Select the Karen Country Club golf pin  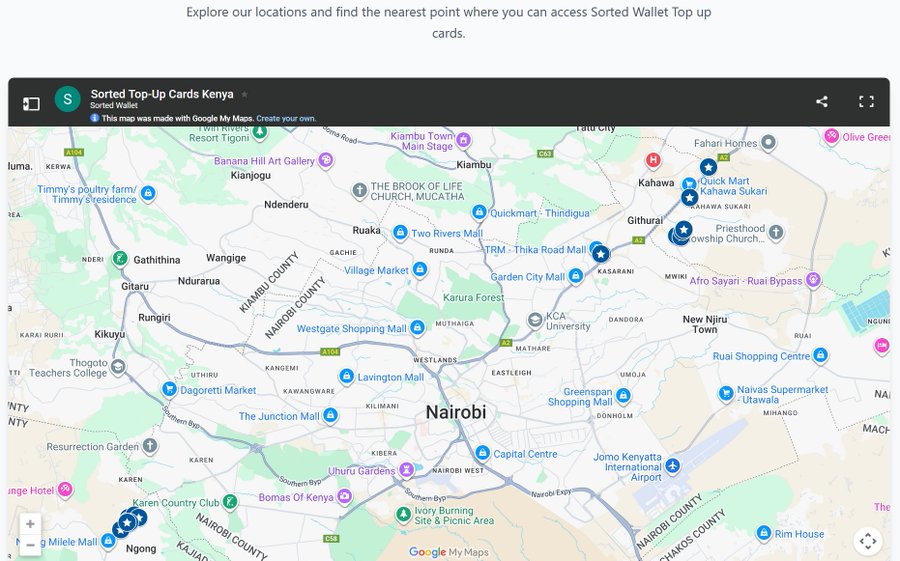click(230, 502)
